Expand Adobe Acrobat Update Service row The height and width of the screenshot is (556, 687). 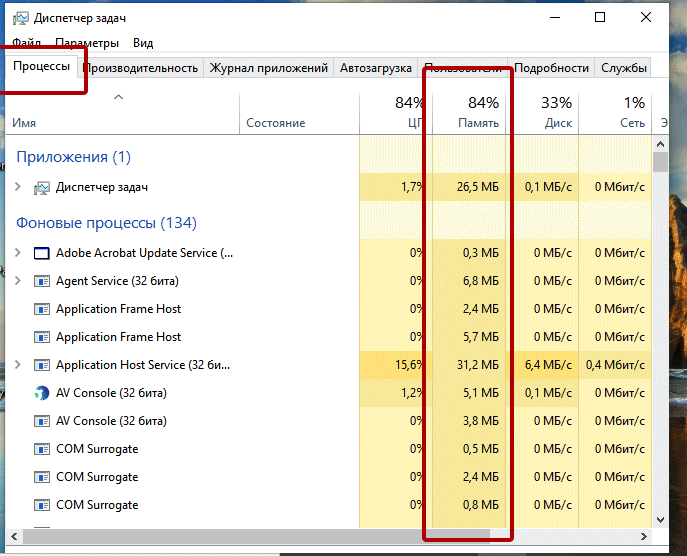click(18, 253)
